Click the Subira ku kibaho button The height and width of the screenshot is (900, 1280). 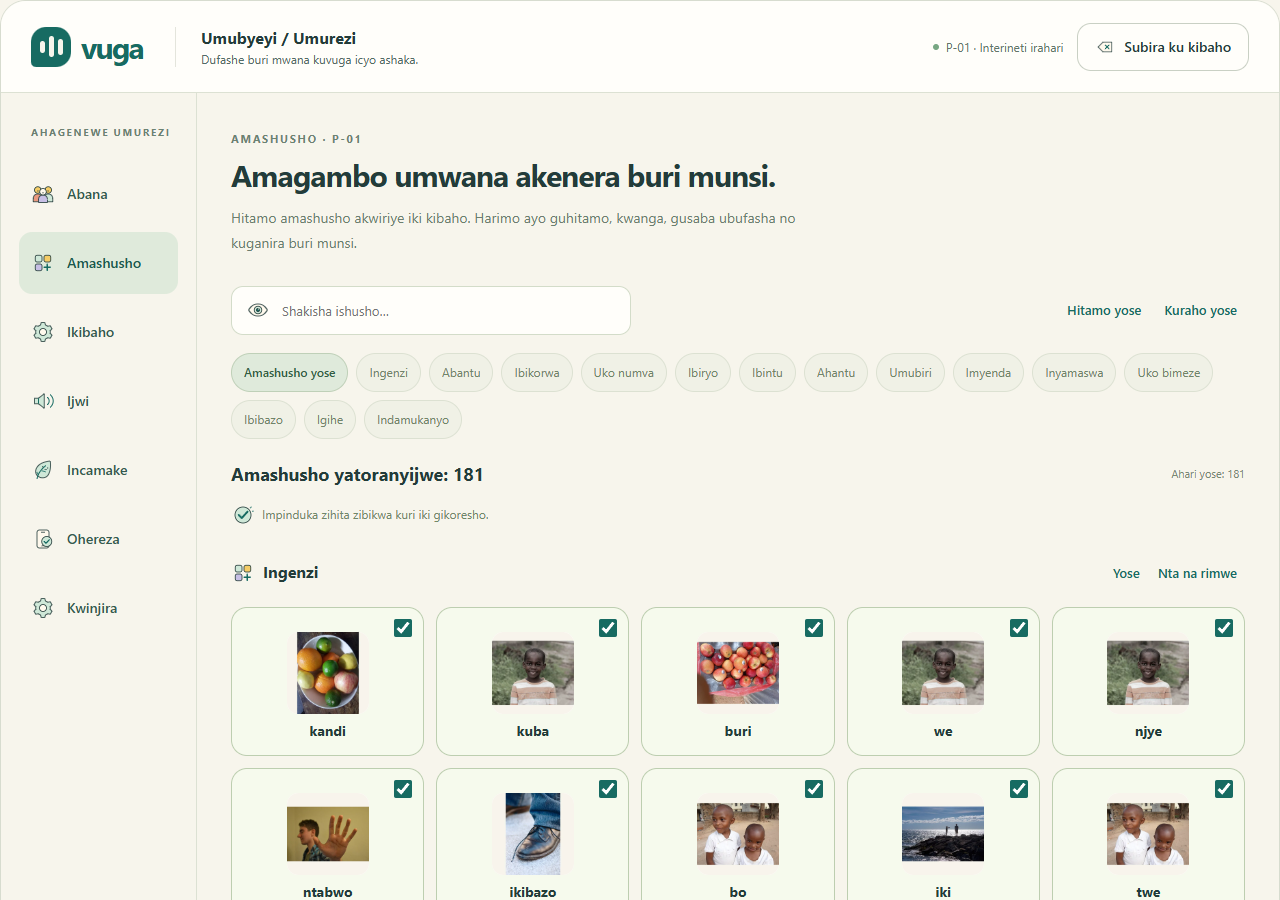[x=1163, y=47]
